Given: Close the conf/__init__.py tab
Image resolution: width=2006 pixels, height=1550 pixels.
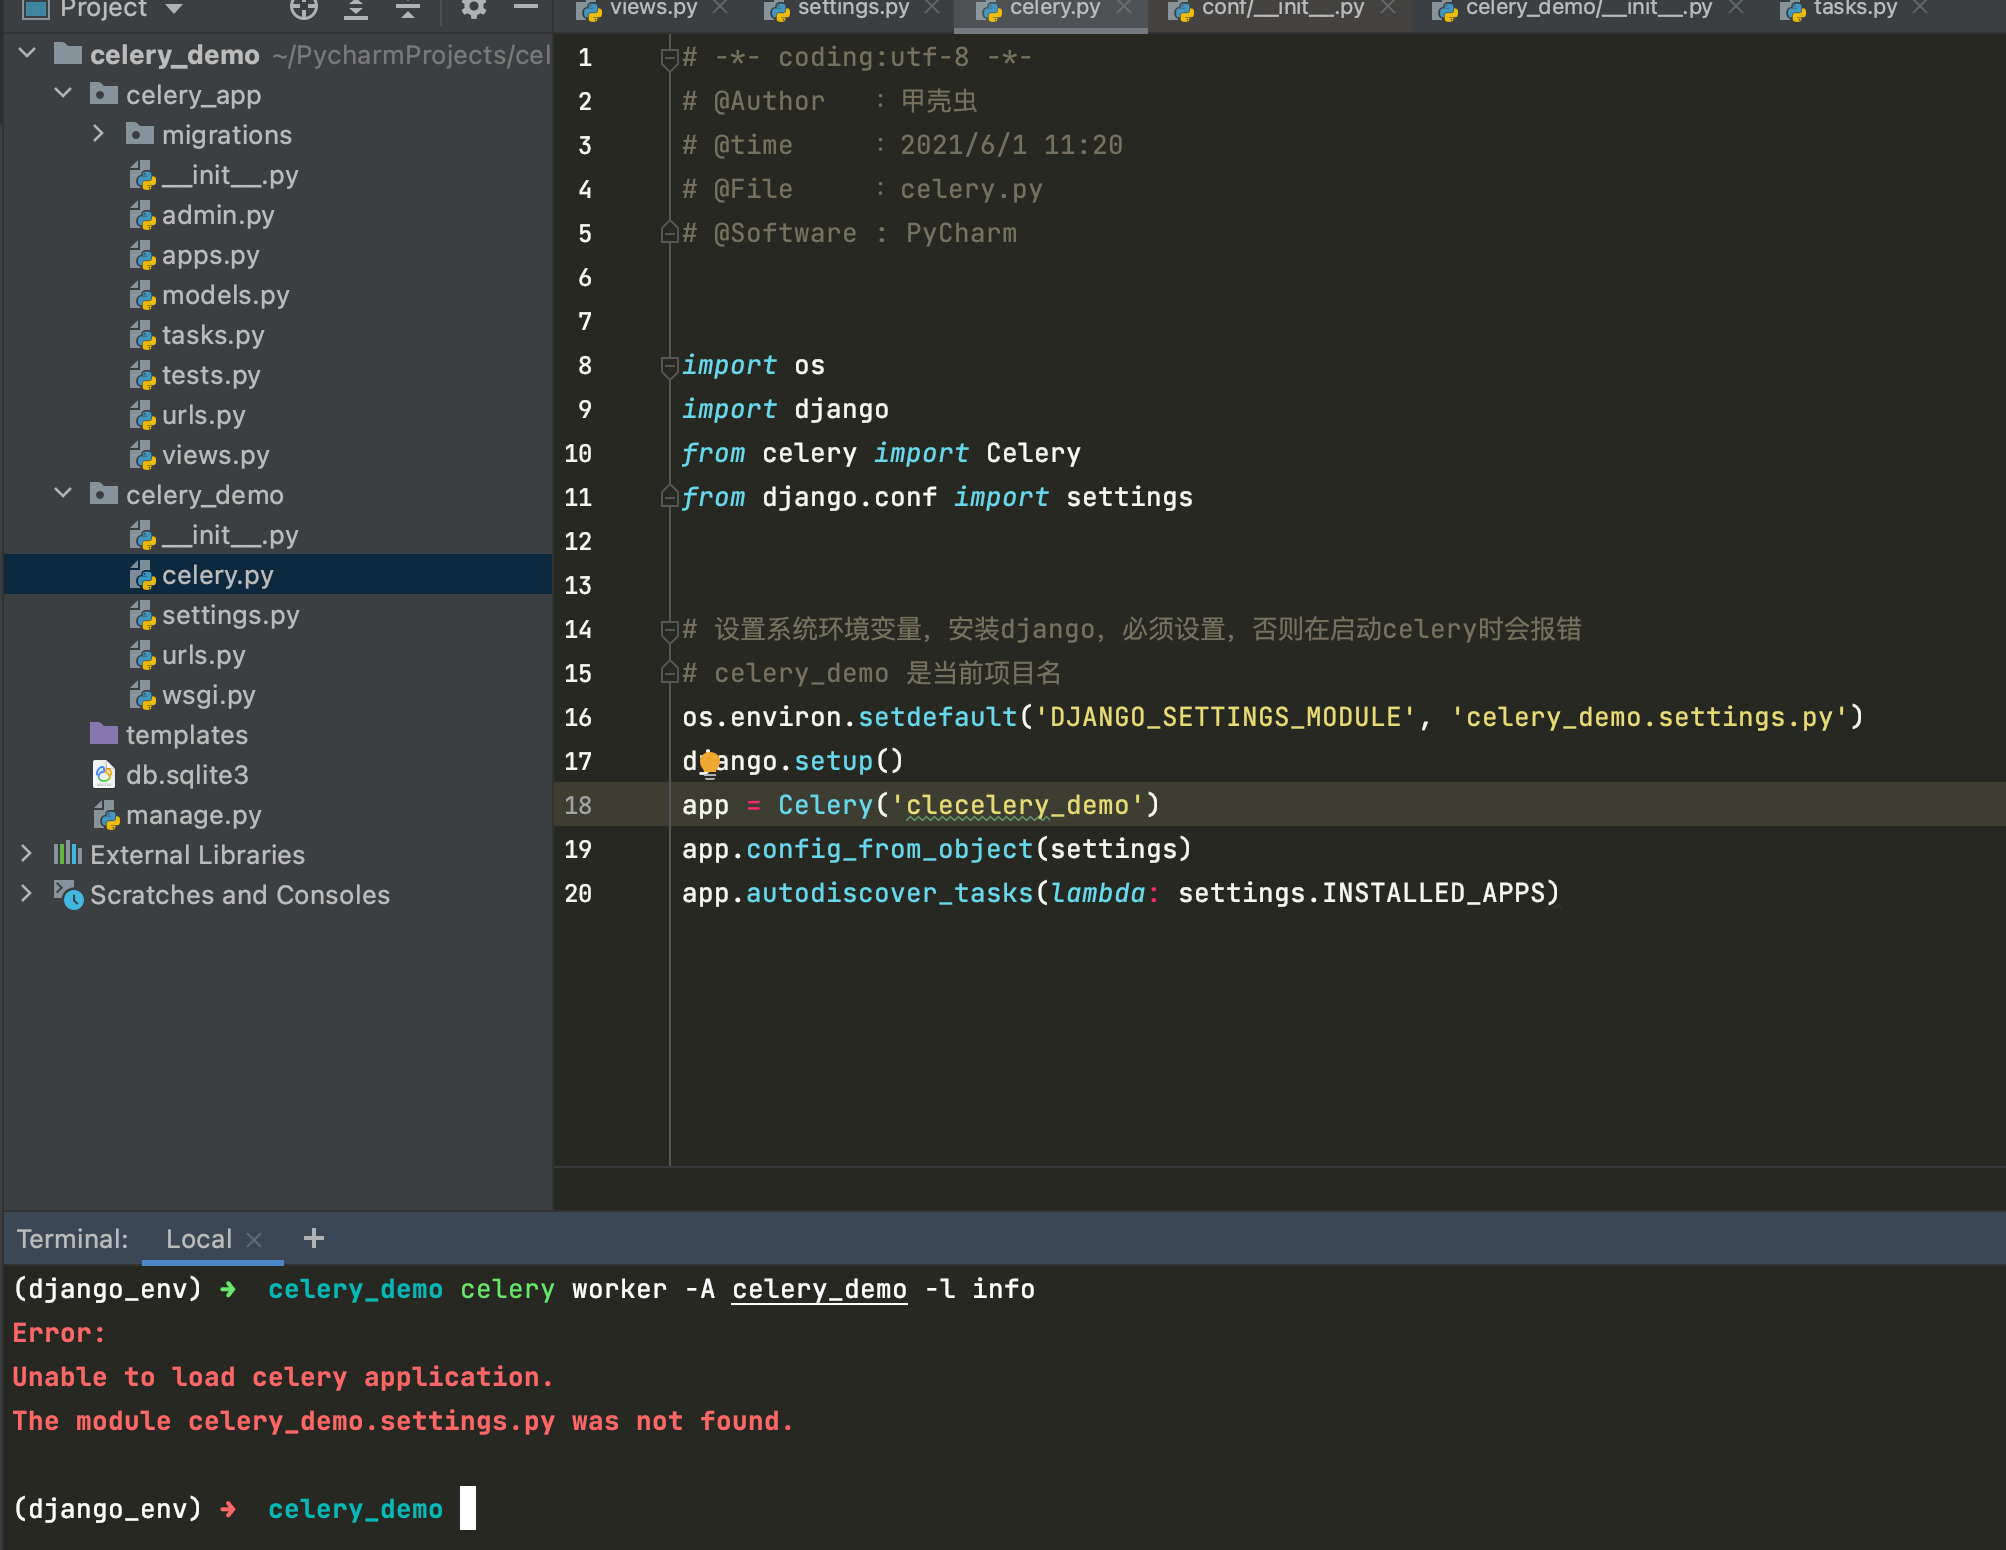Looking at the screenshot, I should click(x=1387, y=8).
